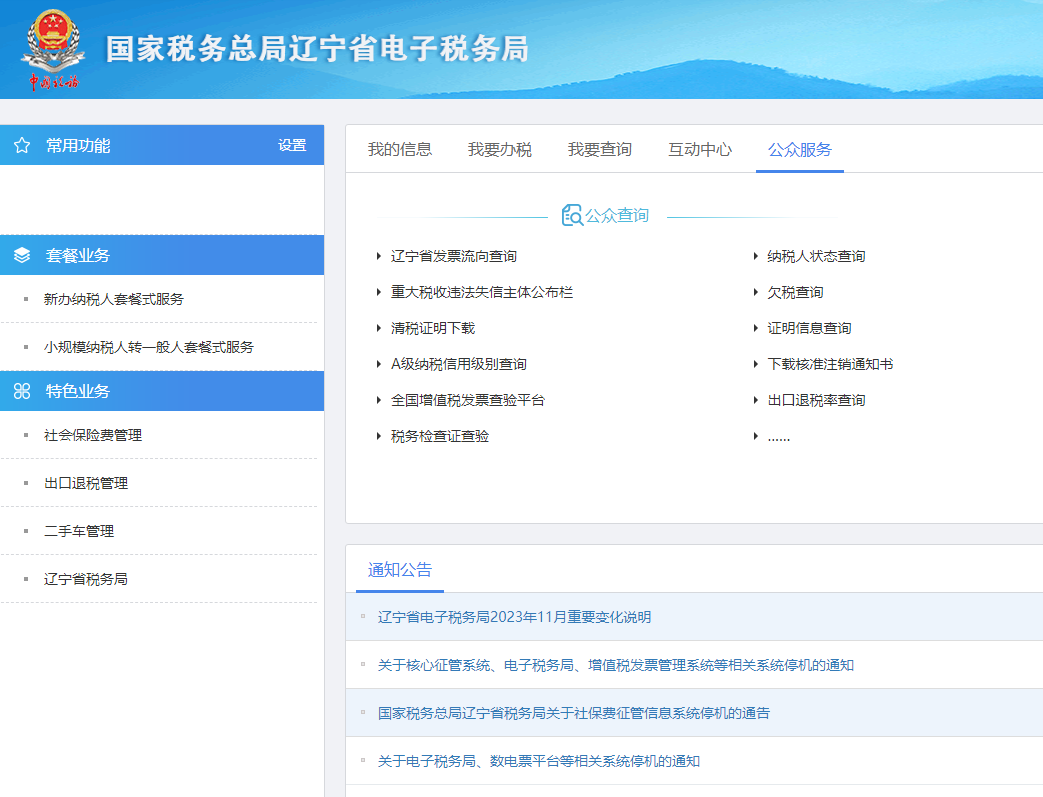Open 辽宁省税务局 in the sidebar

tap(86, 579)
